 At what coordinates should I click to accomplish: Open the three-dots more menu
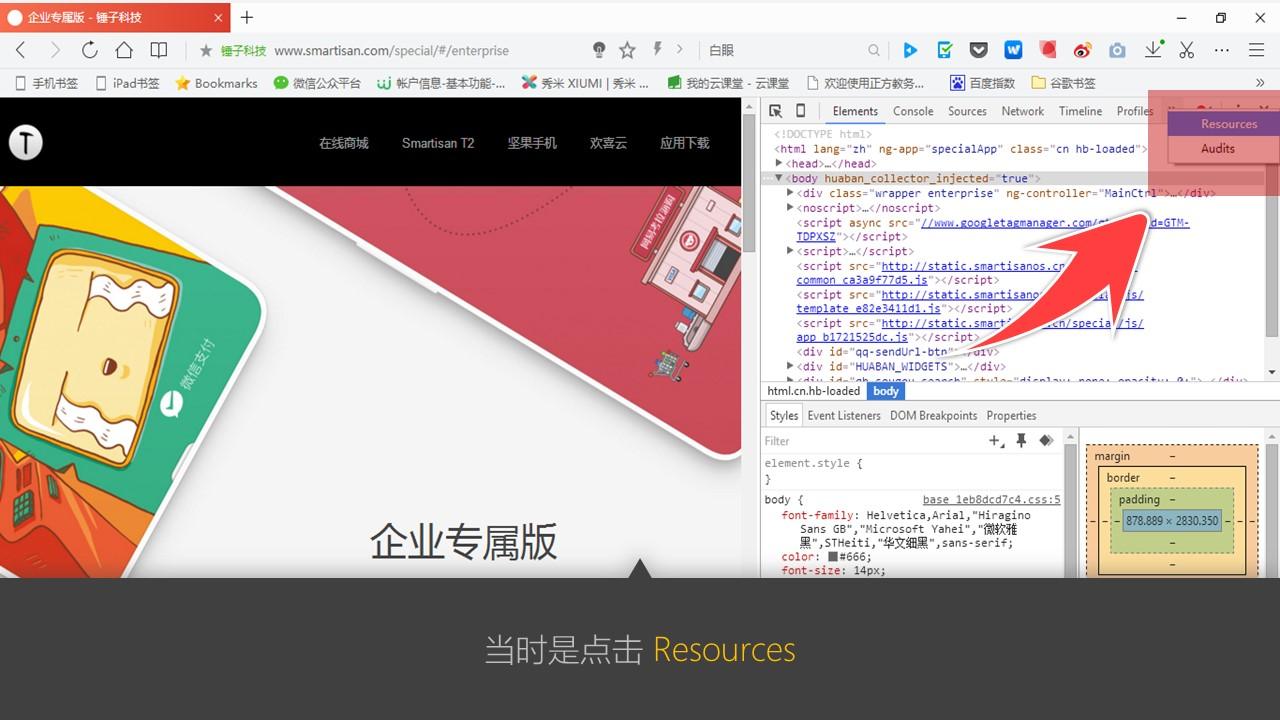click(x=1221, y=50)
